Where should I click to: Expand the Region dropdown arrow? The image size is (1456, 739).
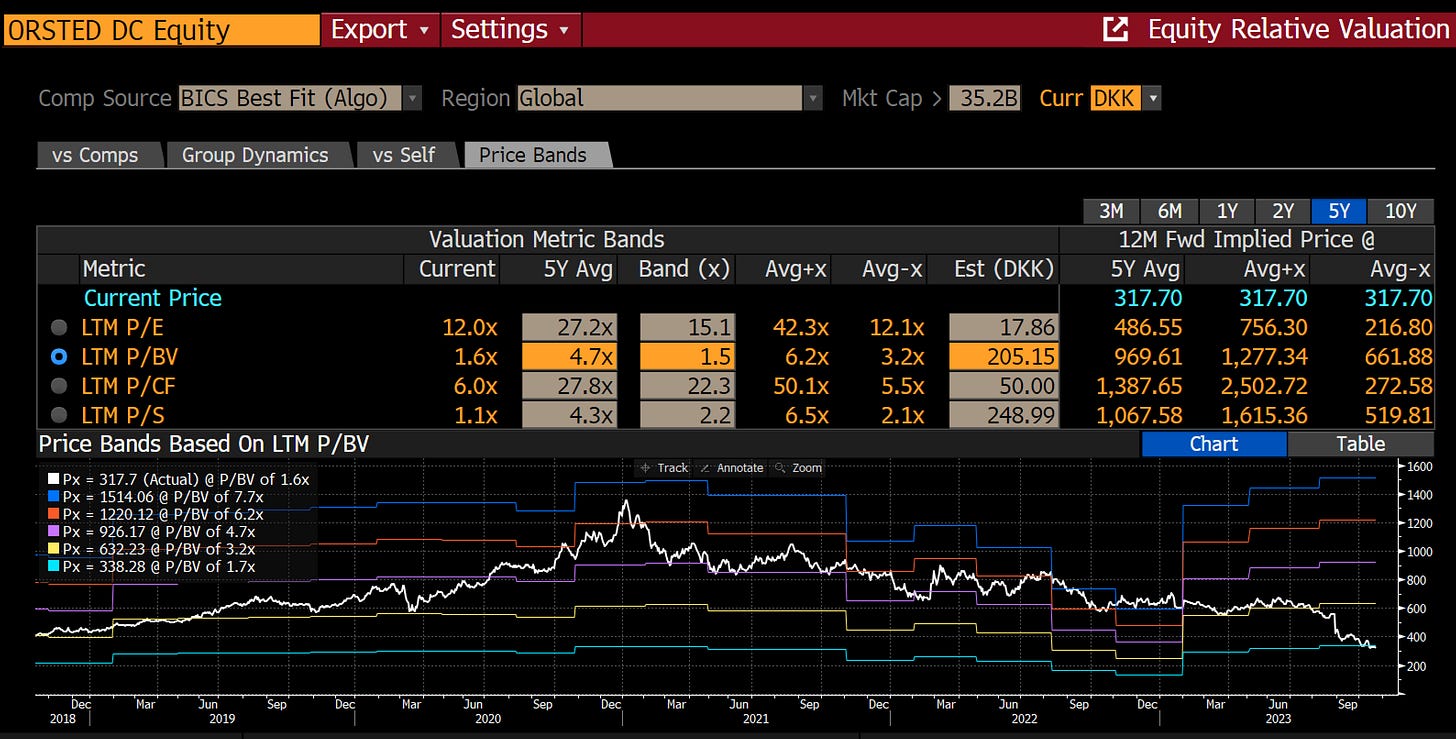click(x=813, y=98)
